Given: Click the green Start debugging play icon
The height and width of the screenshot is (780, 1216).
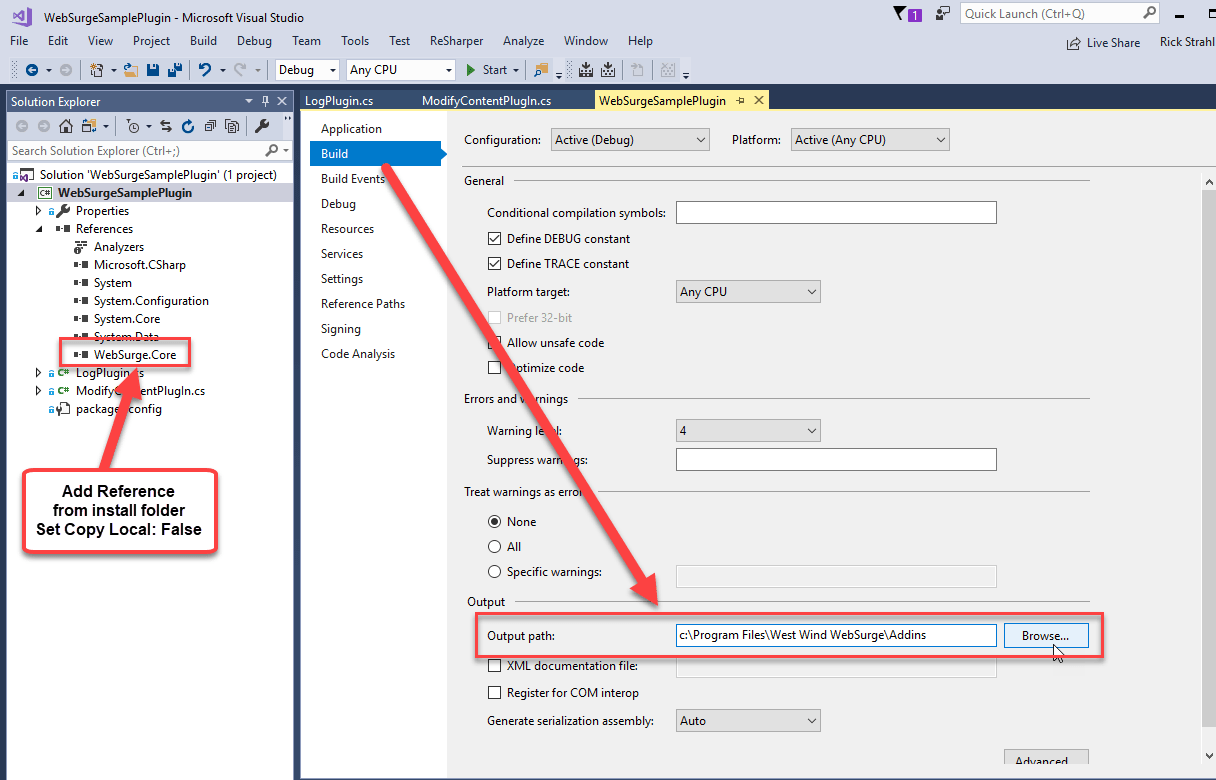Looking at the screenshot, I should click(x=471, y=70).
